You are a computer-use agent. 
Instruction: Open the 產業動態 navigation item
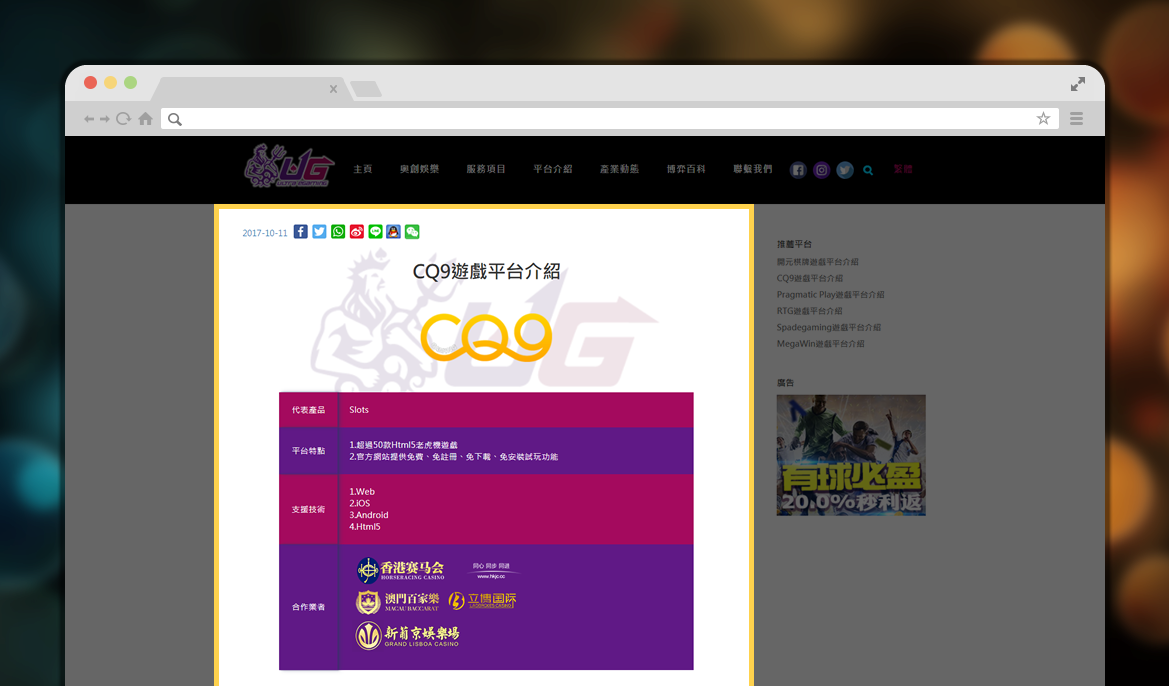(x=620, y=169)
